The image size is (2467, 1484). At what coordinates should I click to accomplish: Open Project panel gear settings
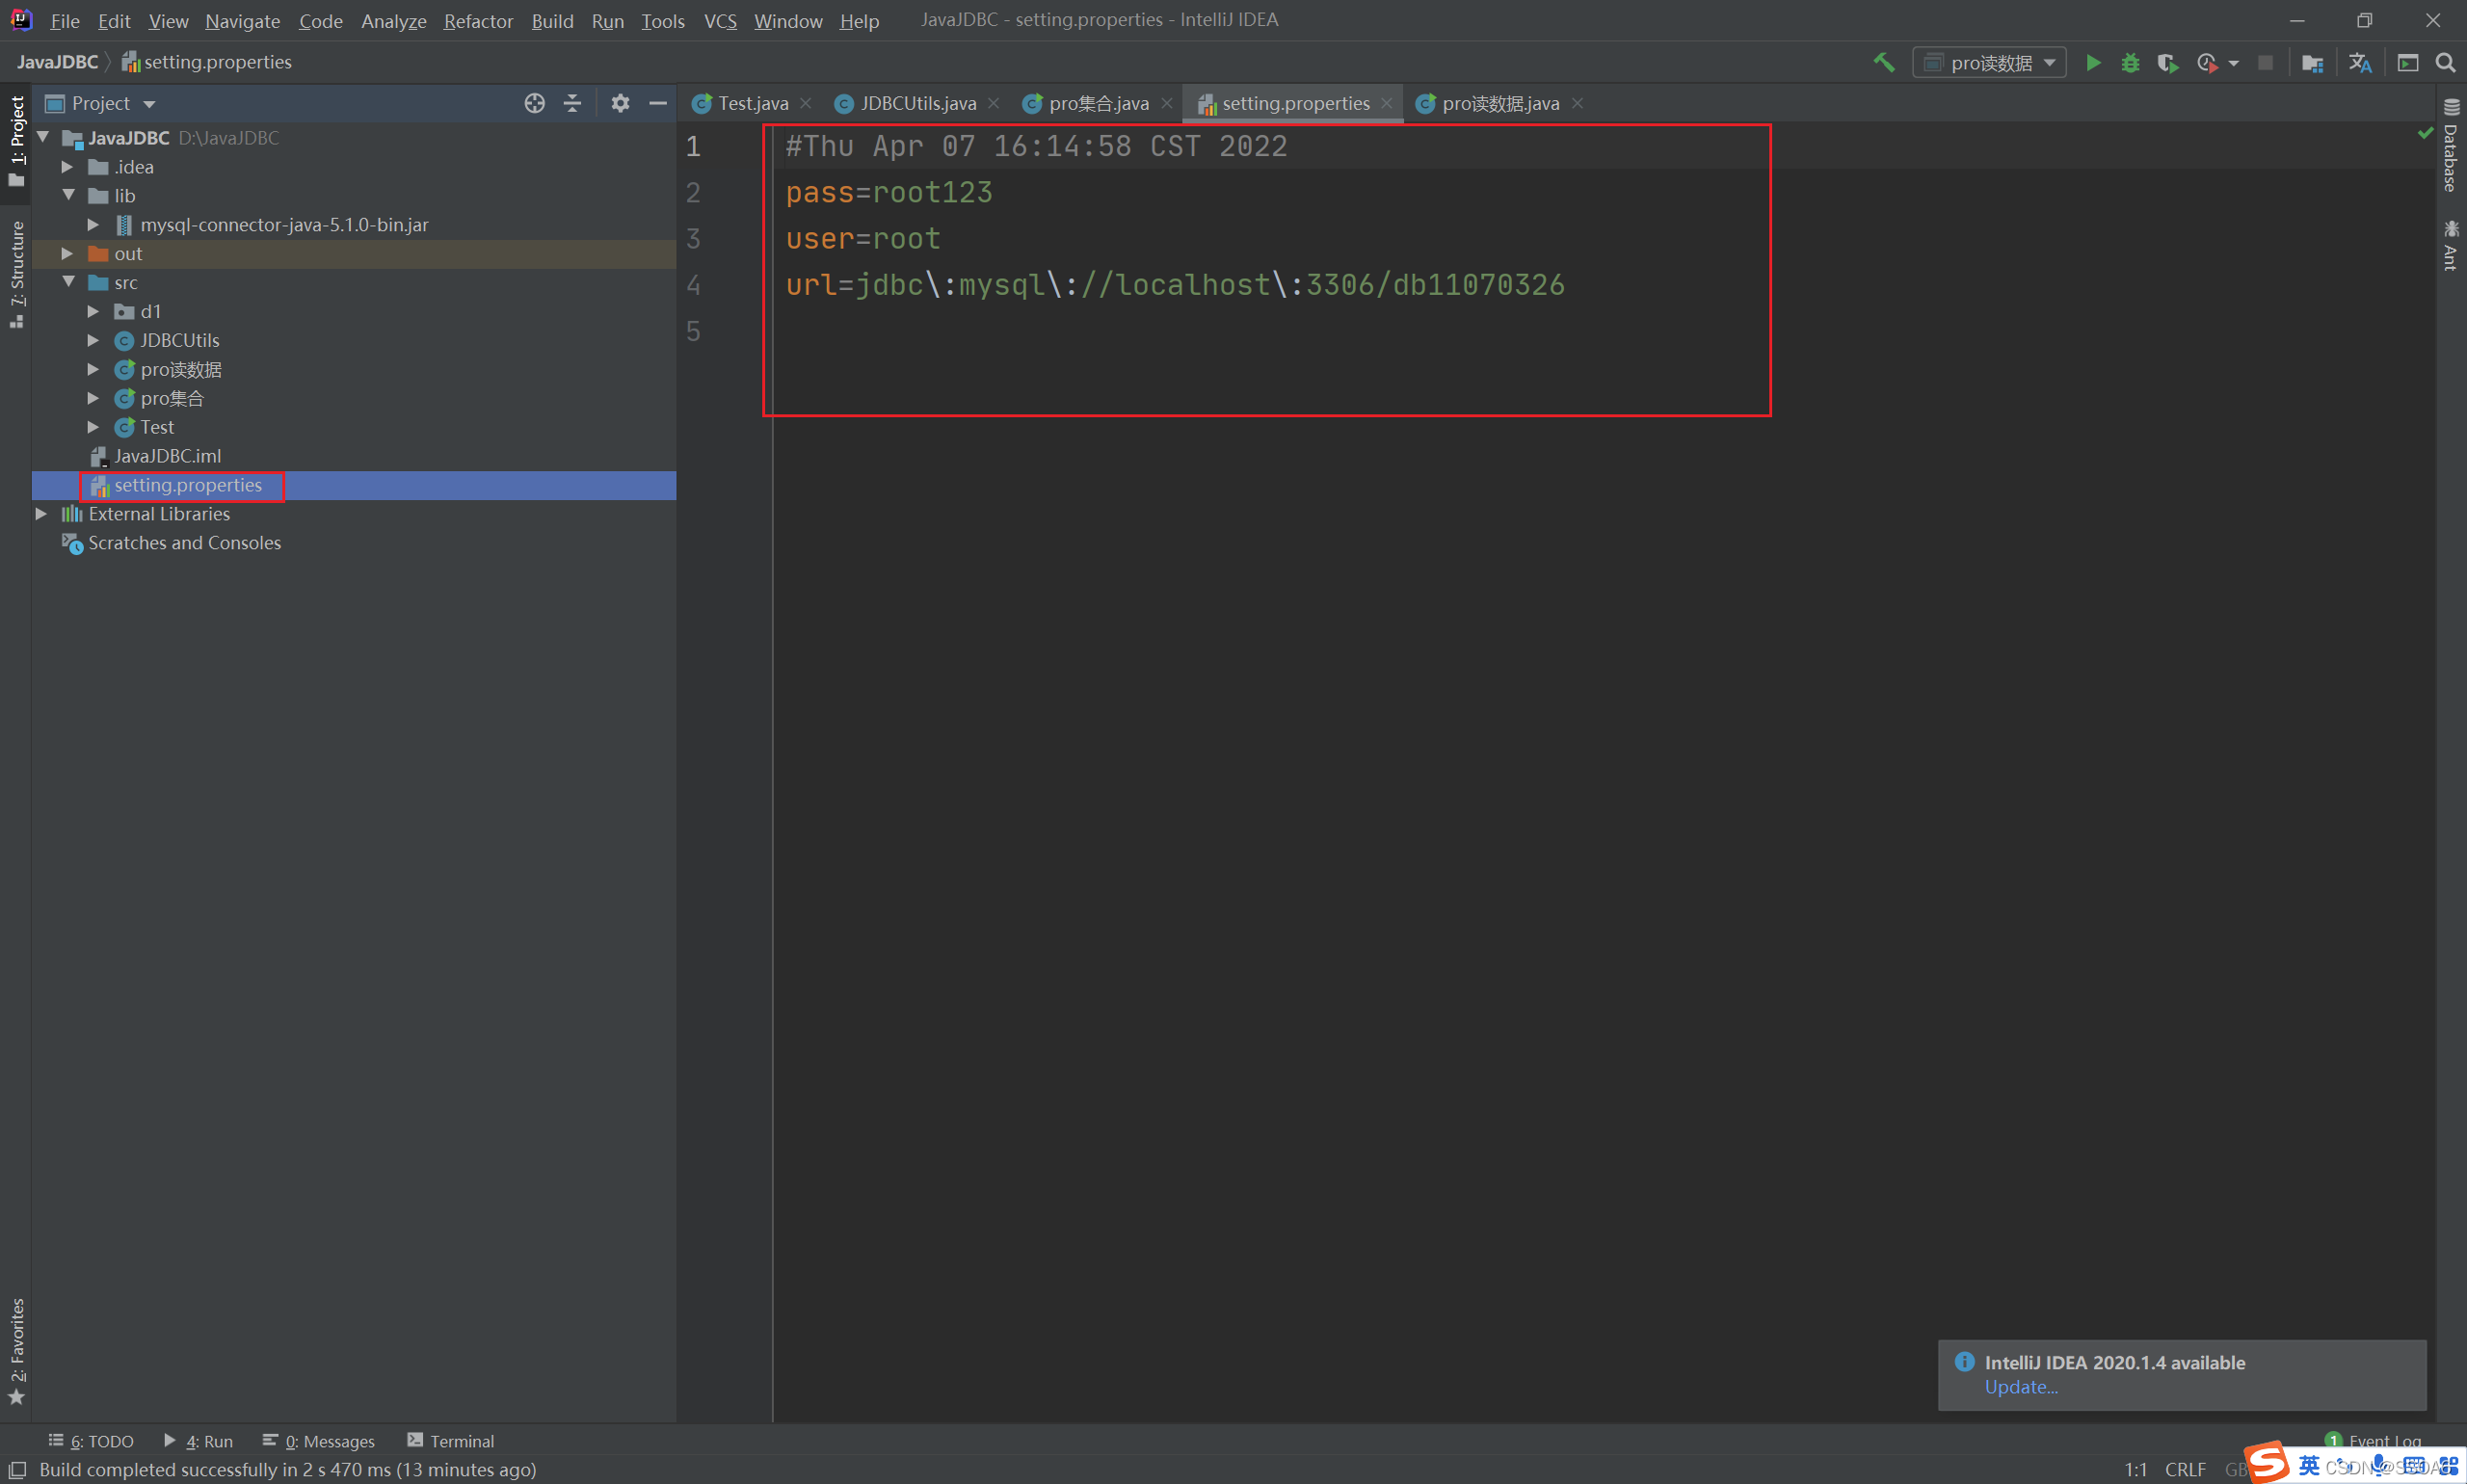[620, 103]
